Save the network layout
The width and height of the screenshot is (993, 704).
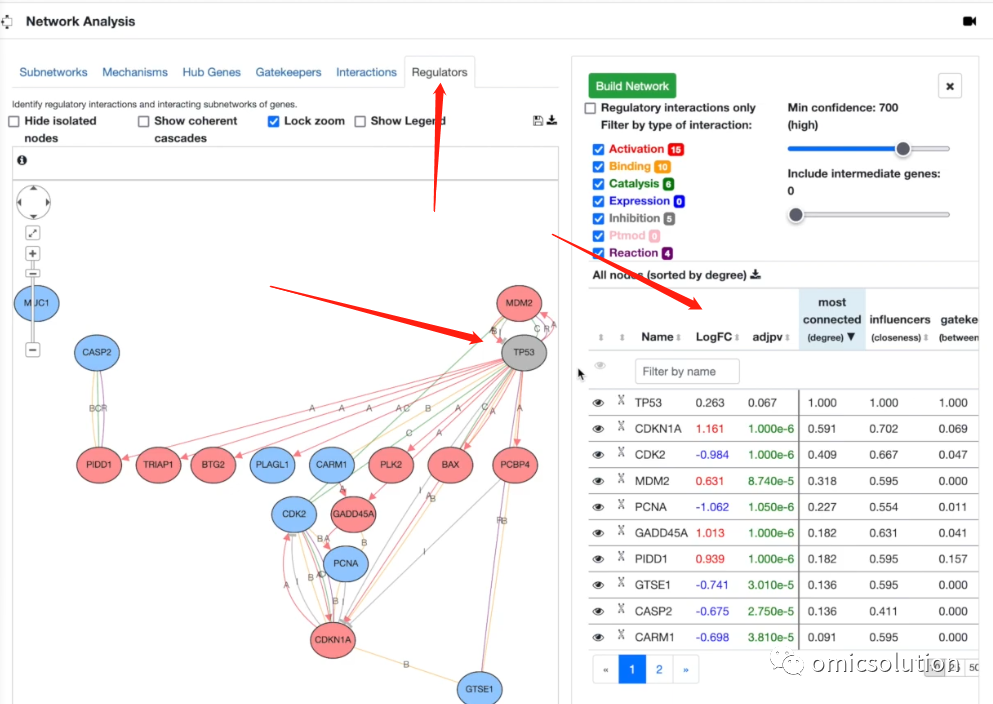pyautogui.click(x=538, y=120)
